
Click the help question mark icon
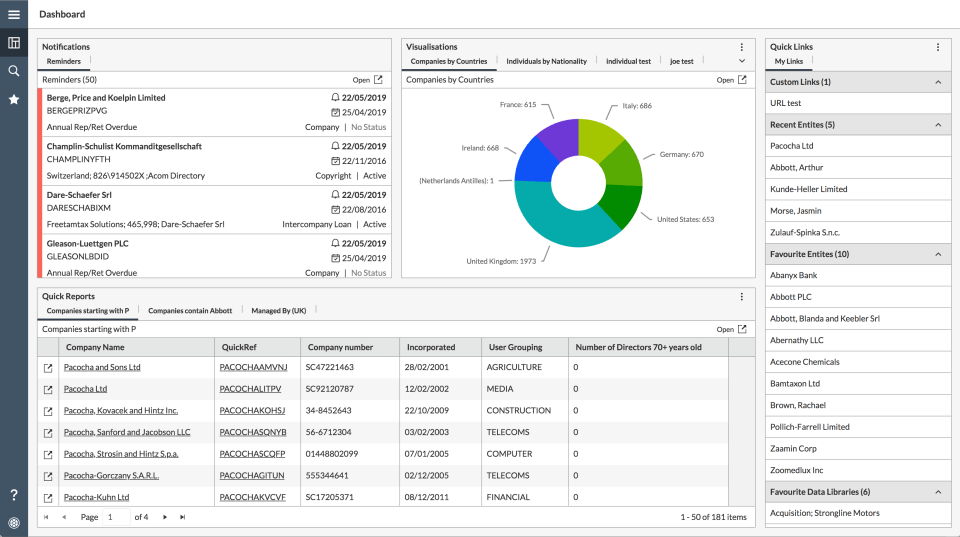(x=14, y=495)
